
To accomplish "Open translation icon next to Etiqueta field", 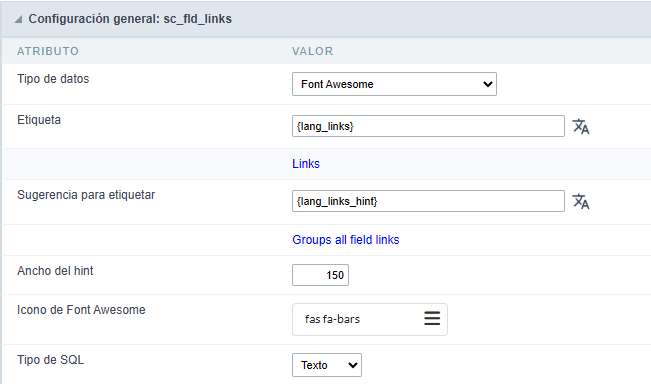I will (581, 127).
